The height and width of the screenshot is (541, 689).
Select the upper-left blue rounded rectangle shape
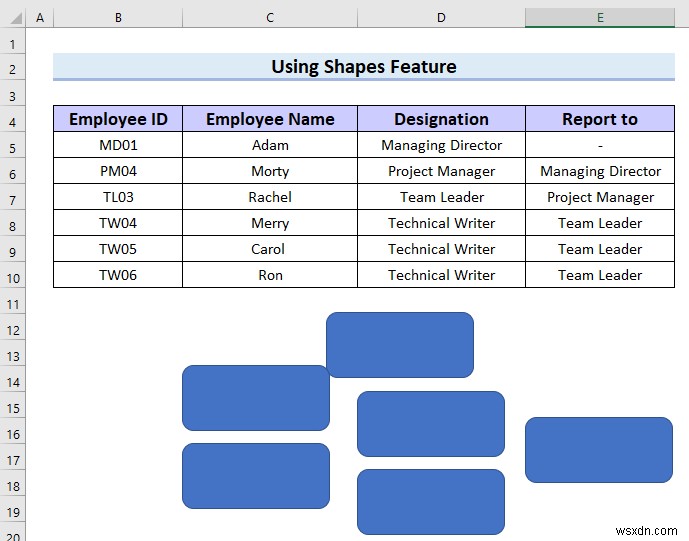coord(256,398)
